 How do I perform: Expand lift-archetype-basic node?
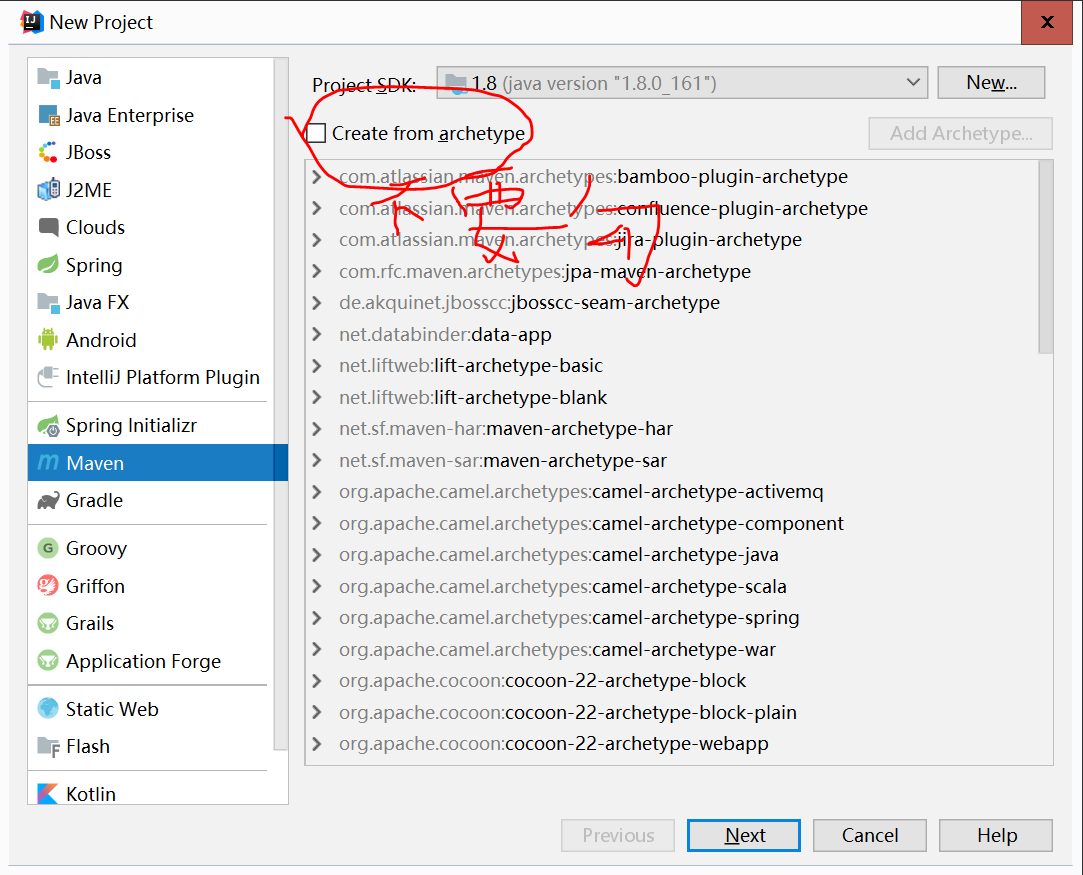pyautogui.click(x=317, y=365)
